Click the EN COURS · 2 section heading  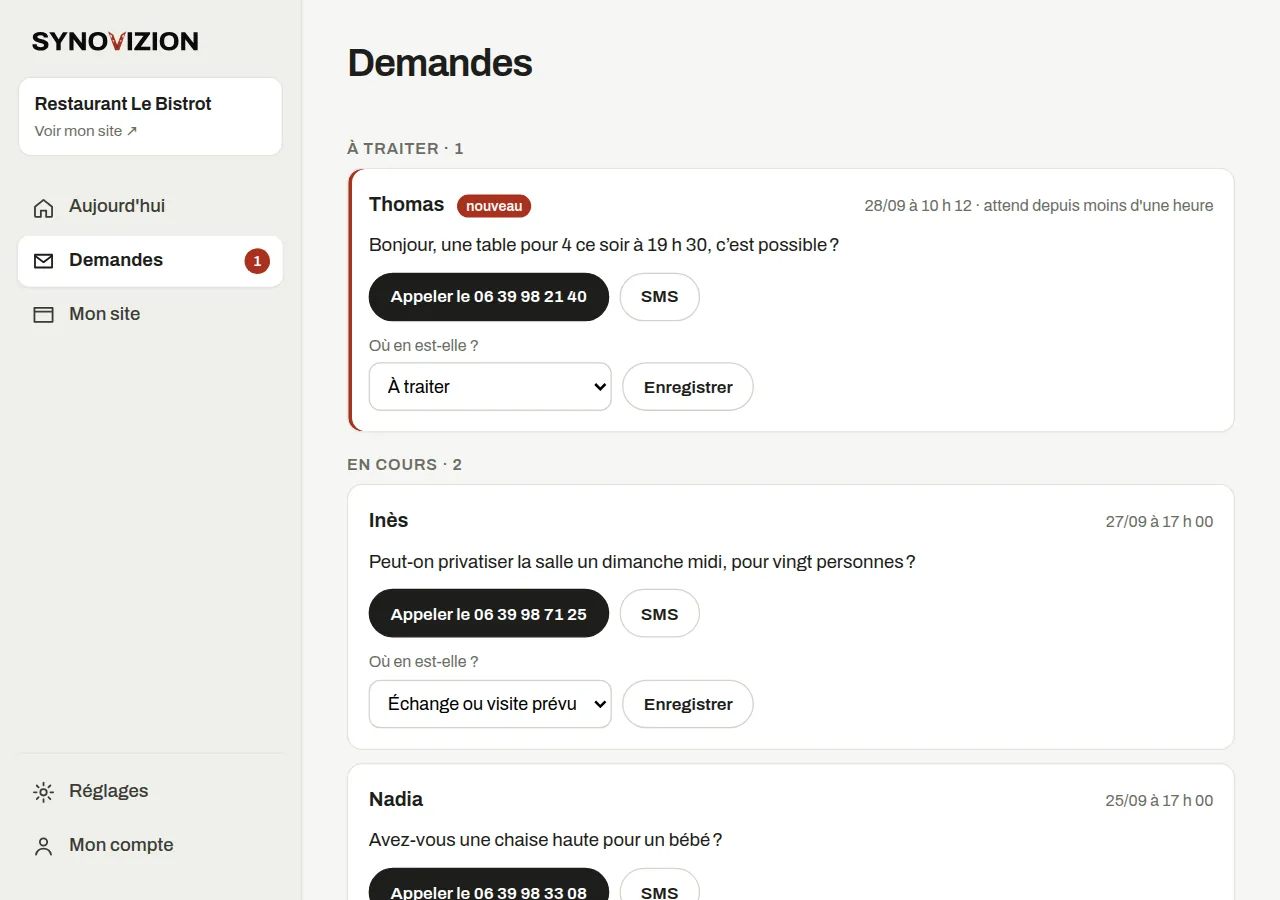[404, 465]
